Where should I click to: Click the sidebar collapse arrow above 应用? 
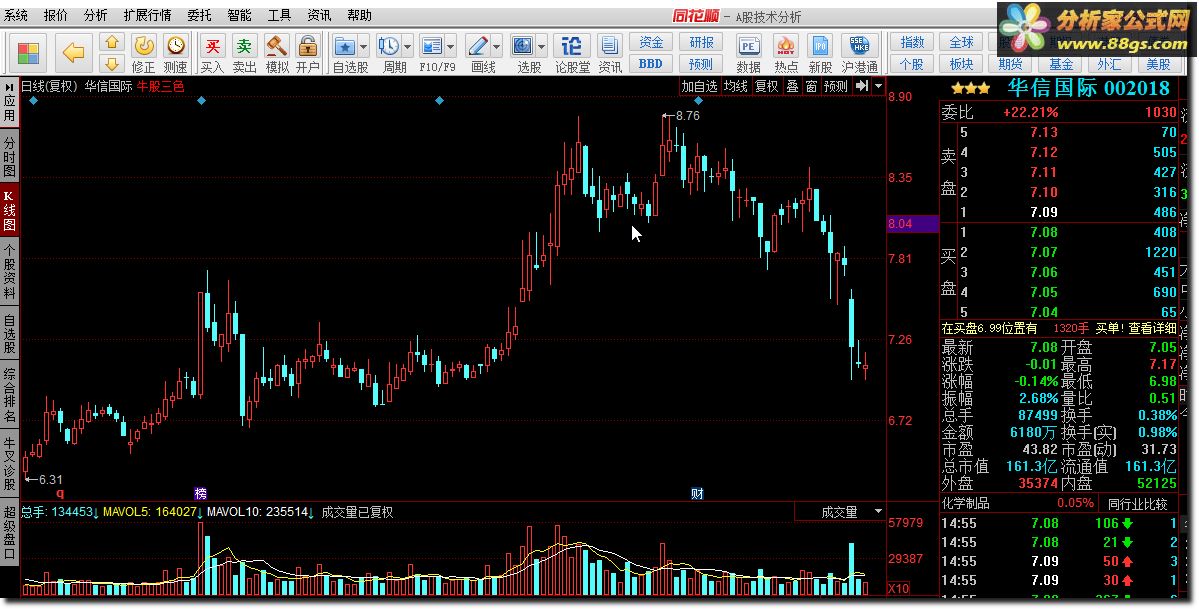pos(9,86)
